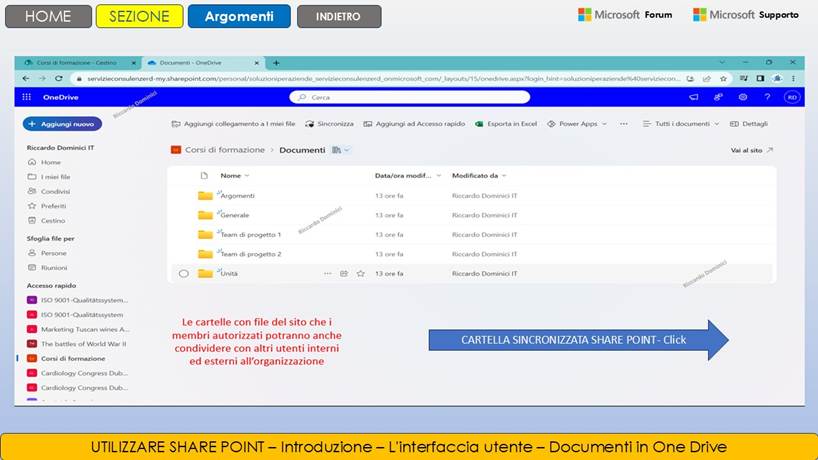818x460 pixels.
Task: Click the HOME navigation button
Action: tap(48, 16)
